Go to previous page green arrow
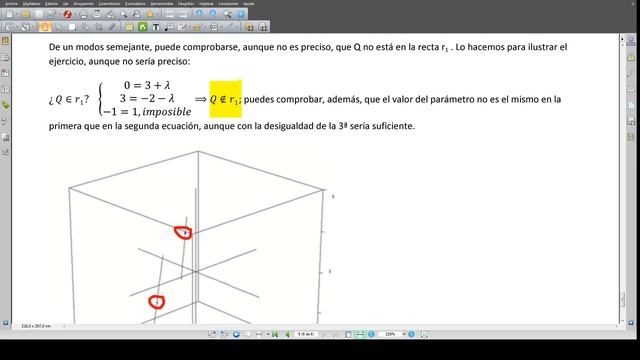640x360 pixels. (x=287, y=334)
